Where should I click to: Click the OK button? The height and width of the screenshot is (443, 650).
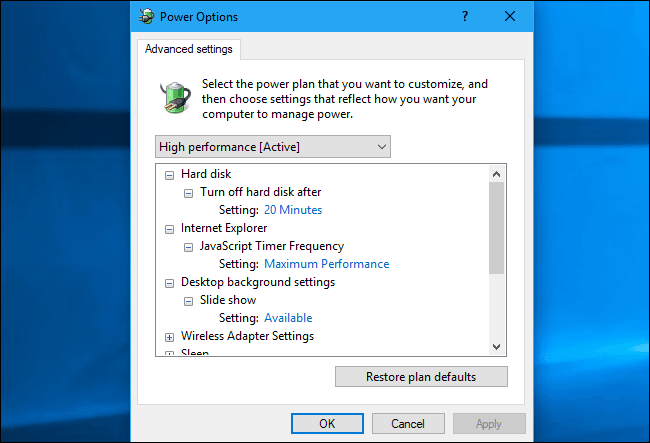327,424
